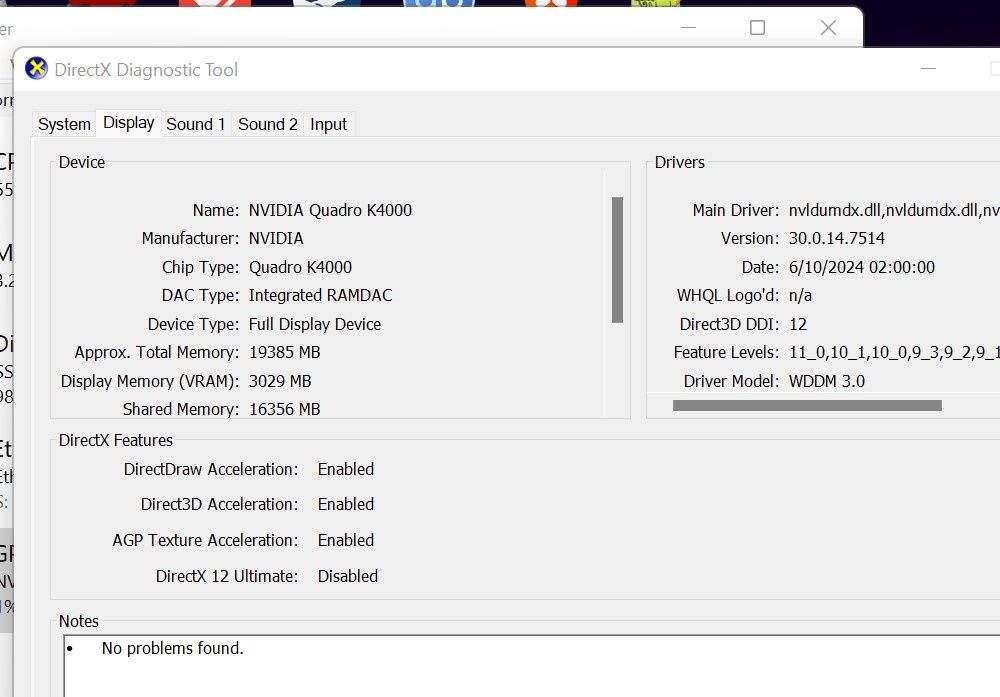Click DirectDraw Acceleration 'Enabled' status

click(x=346, y=469)
